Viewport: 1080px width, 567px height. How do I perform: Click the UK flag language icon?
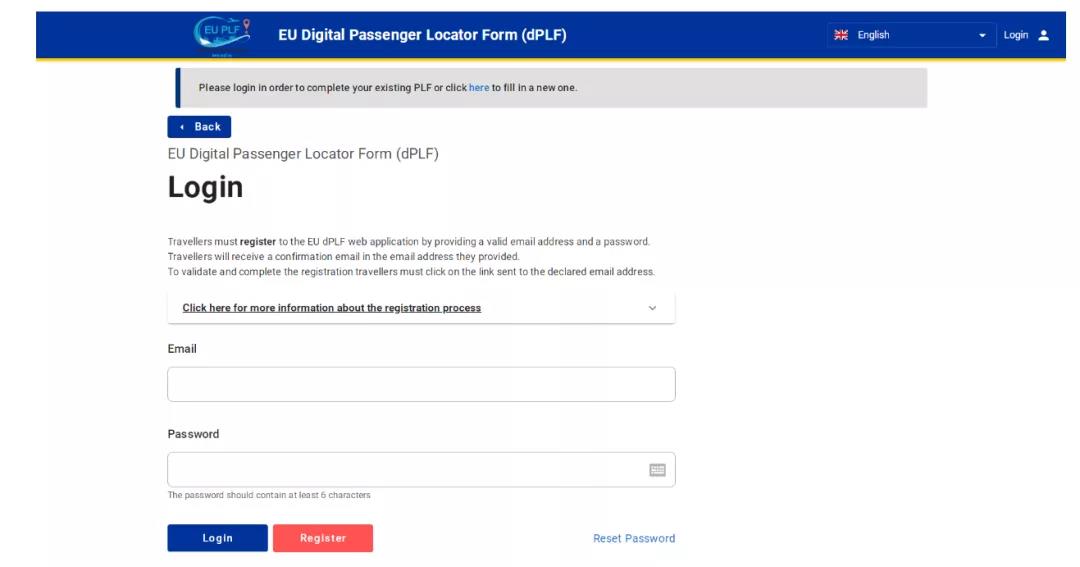click(841, 35)
